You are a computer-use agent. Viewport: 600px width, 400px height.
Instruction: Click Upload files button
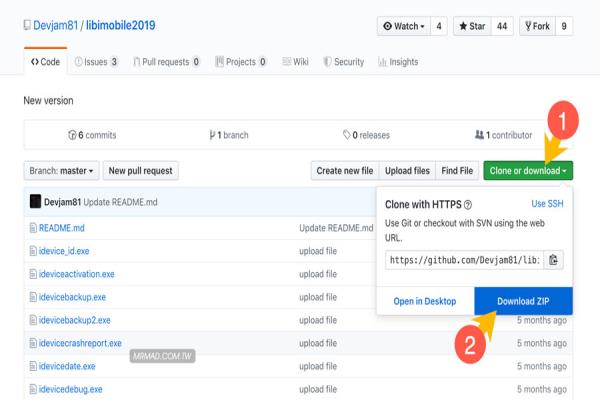click(407, 171)
